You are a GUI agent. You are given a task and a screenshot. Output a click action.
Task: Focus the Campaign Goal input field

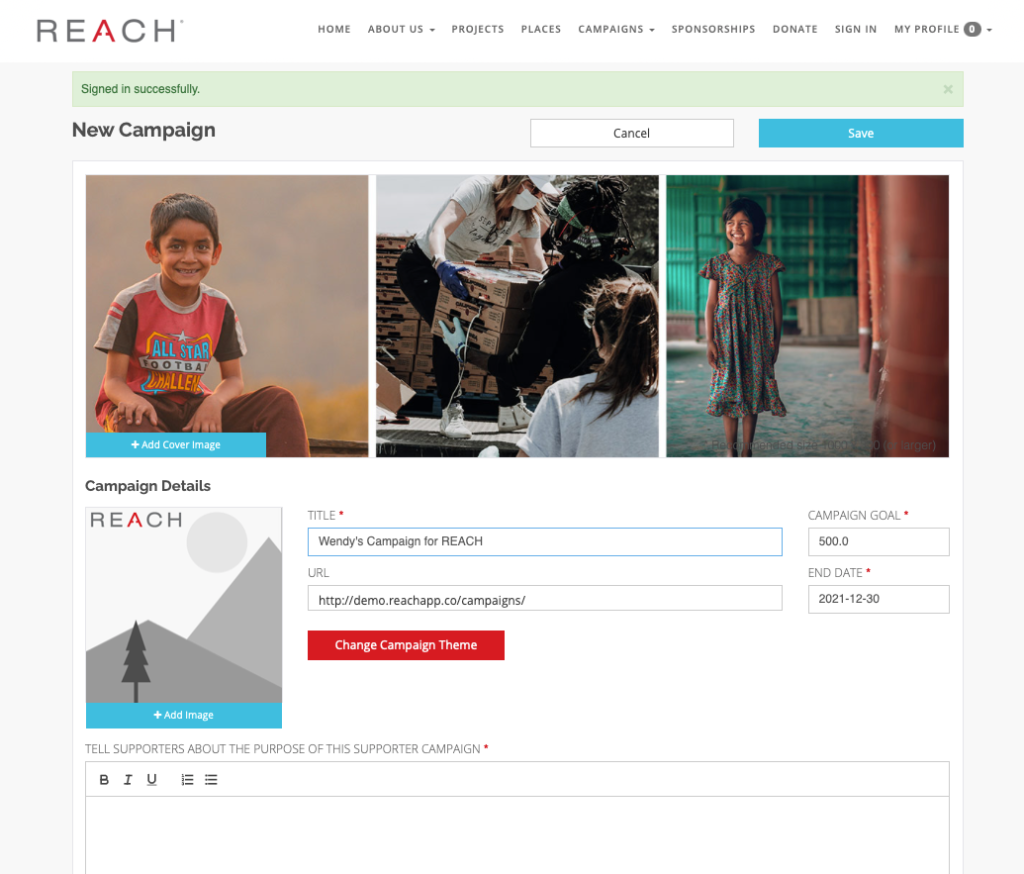coord(878,542)
